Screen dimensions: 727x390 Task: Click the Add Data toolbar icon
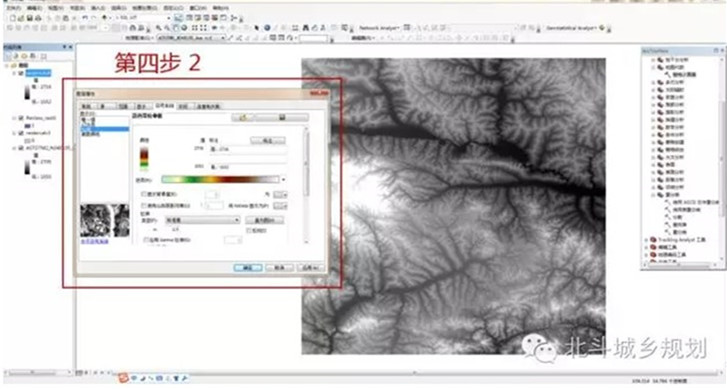105,18
